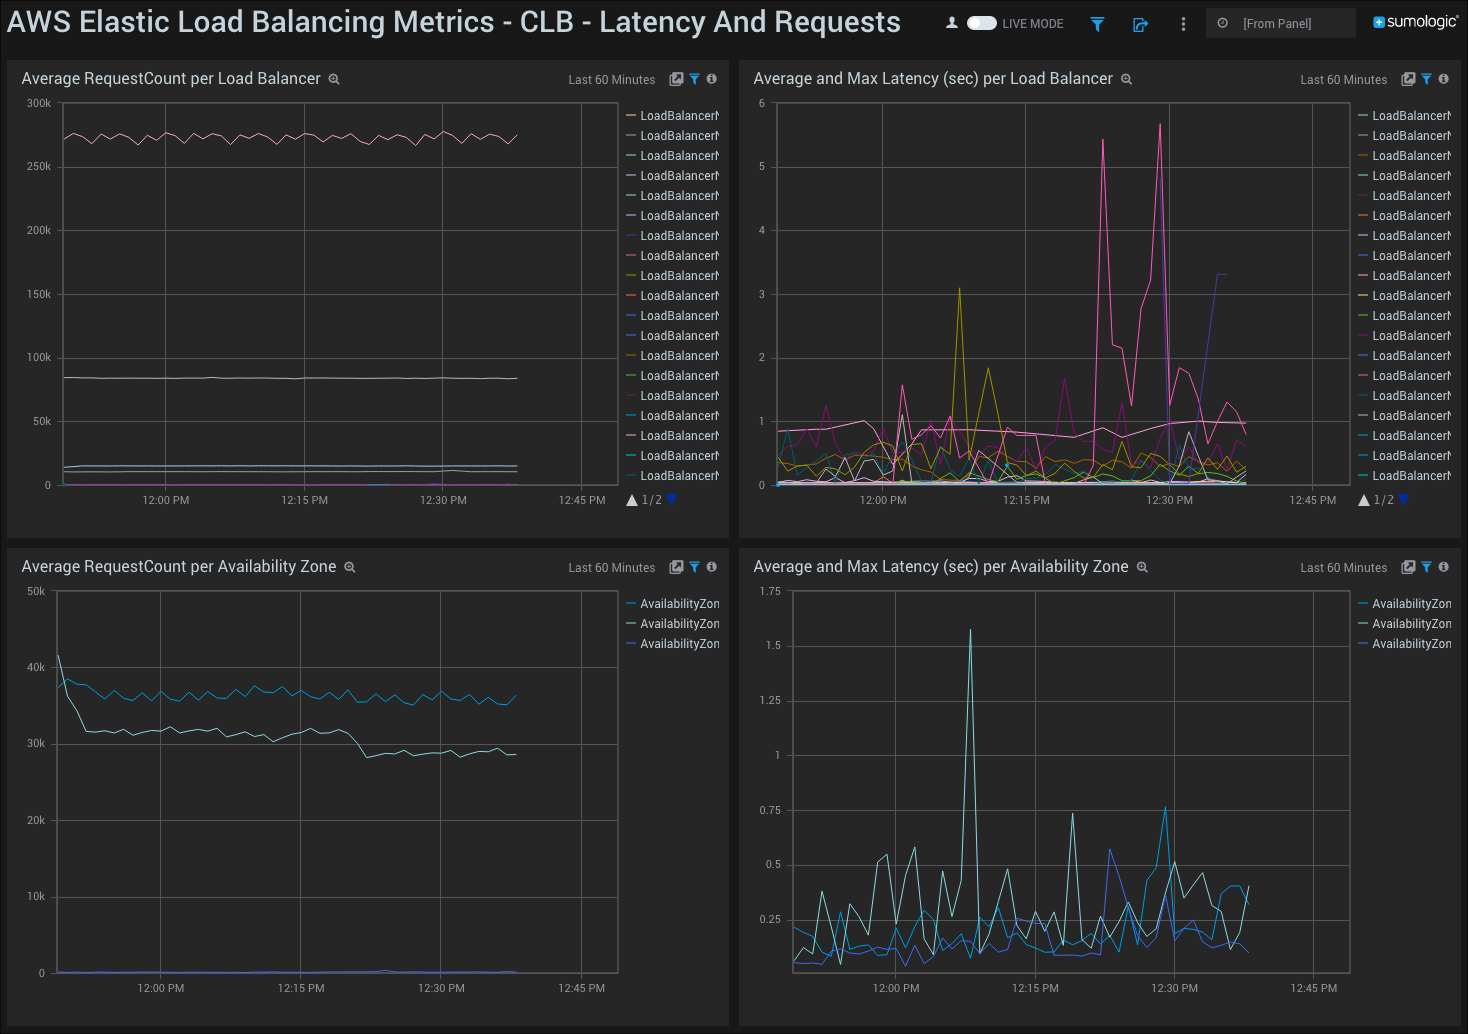The width and height of the screenshot is (1468, 1034).
Task: Select the filter funnel icon in the top bar
Action: (1097, 23)
